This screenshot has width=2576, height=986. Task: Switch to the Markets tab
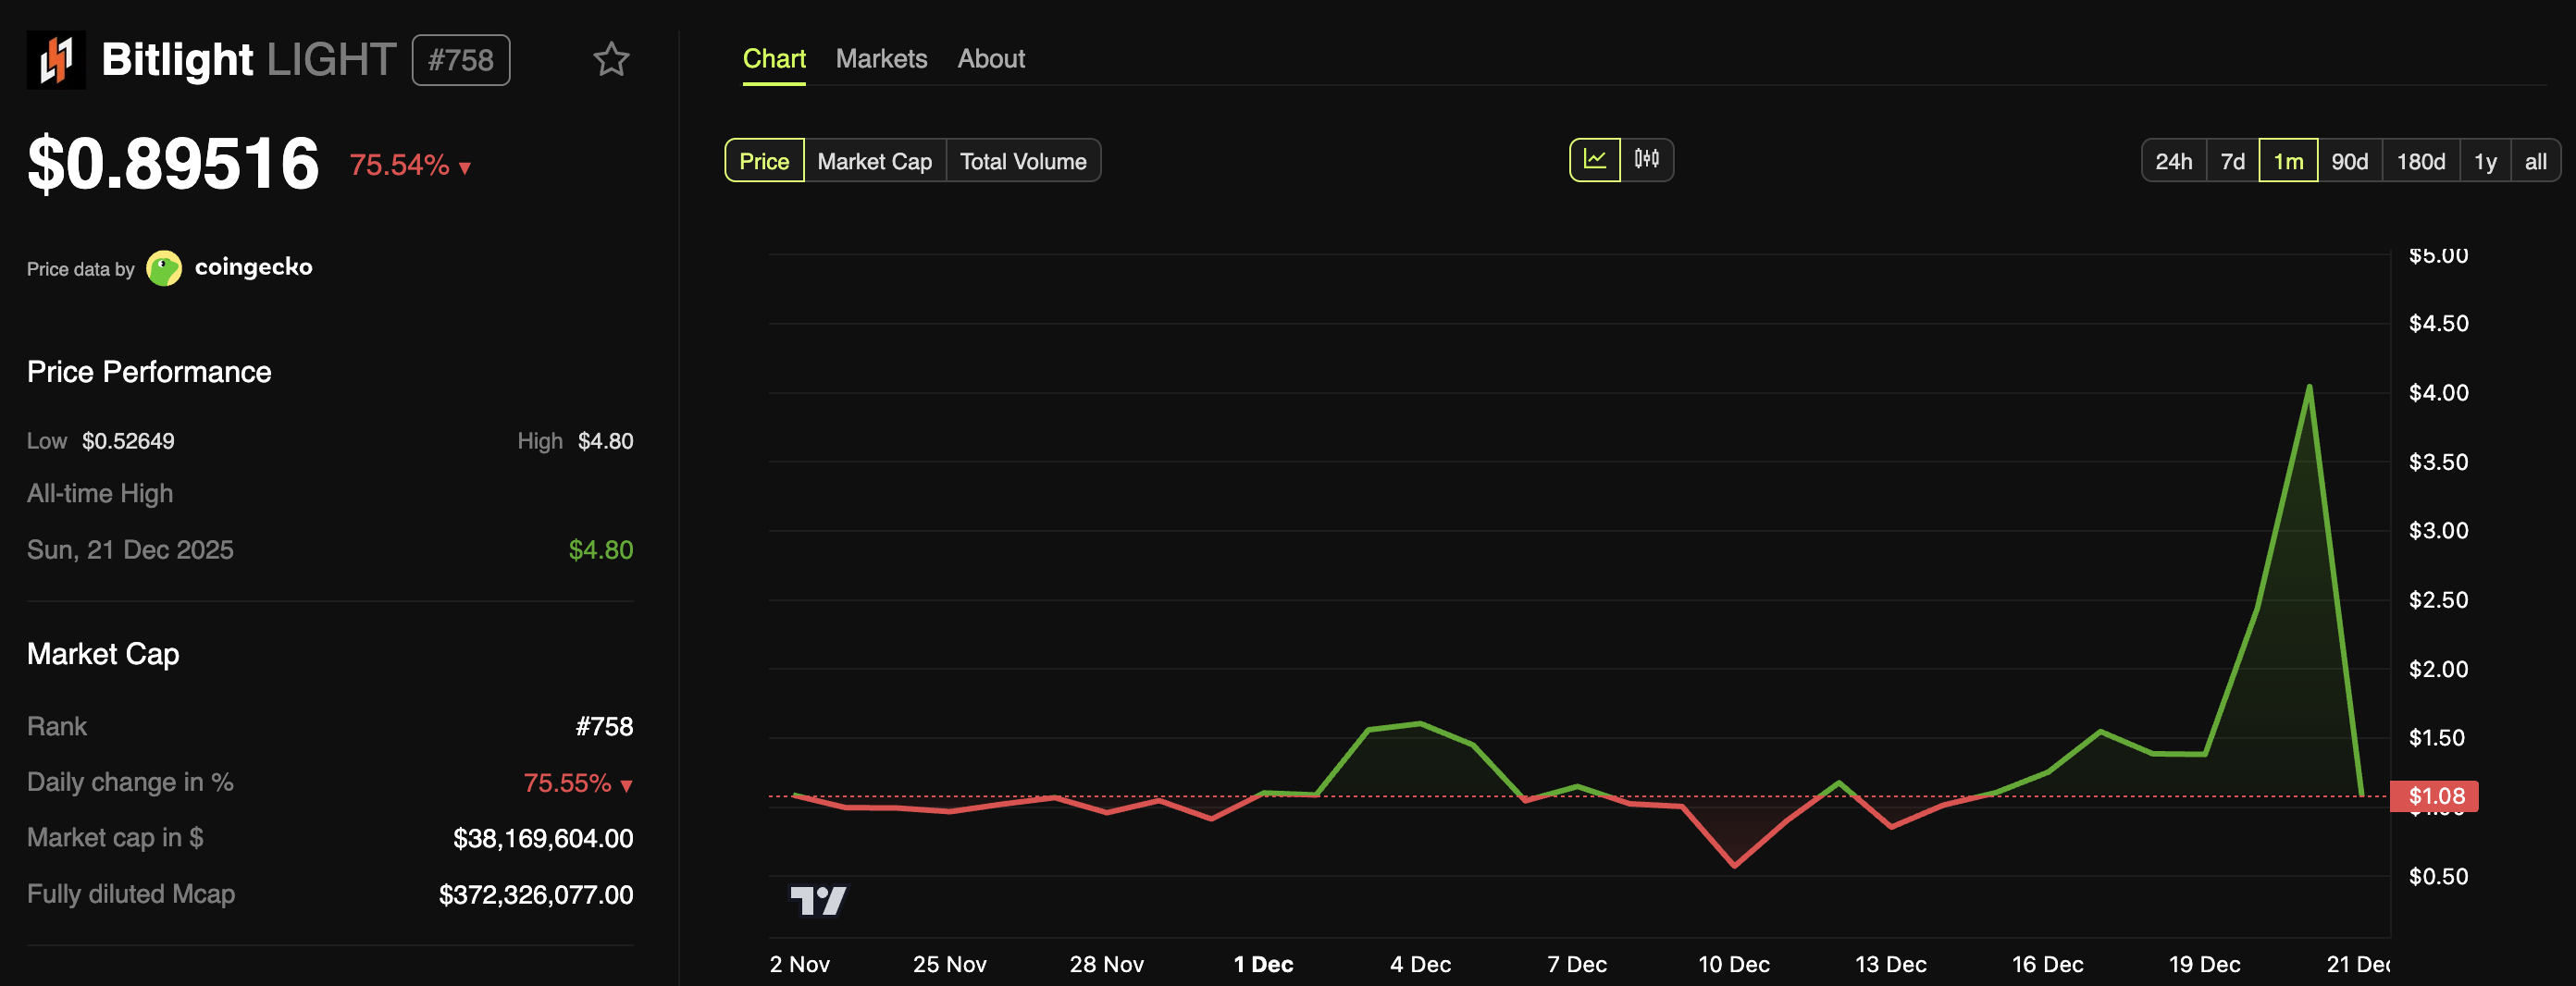tap(882, 58)
